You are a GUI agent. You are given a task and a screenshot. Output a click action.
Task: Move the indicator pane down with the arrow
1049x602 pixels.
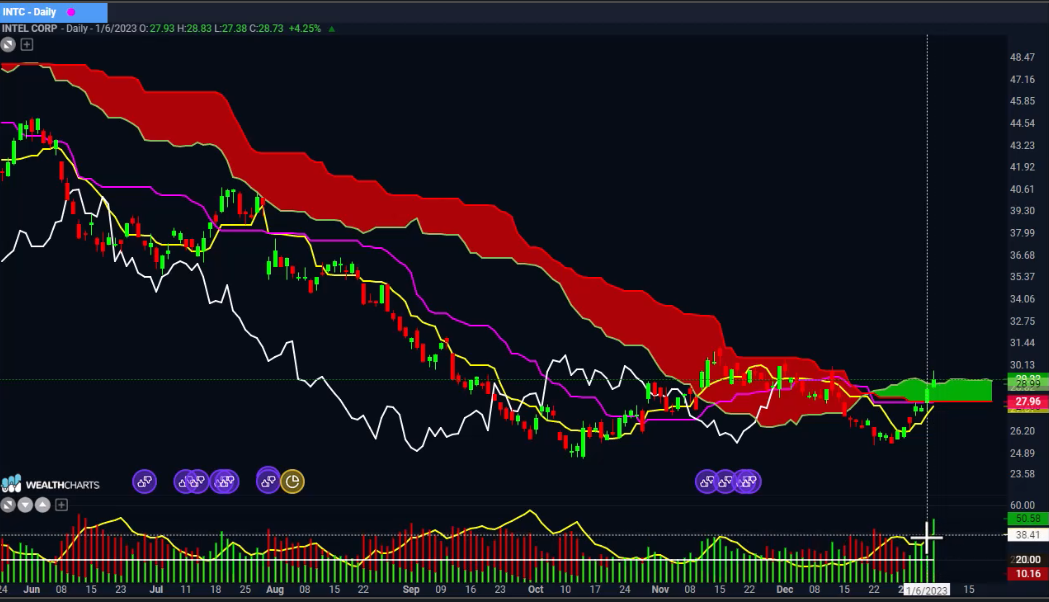click(25, 505)
